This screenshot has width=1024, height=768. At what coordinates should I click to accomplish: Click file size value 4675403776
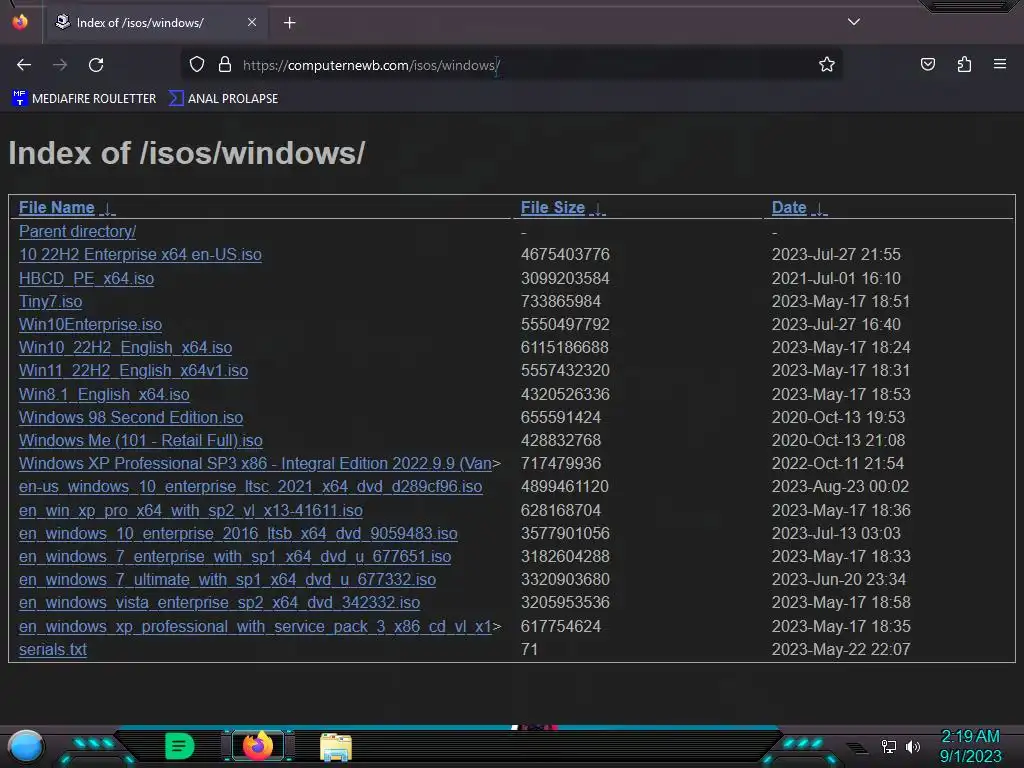[x=565, y=255]
